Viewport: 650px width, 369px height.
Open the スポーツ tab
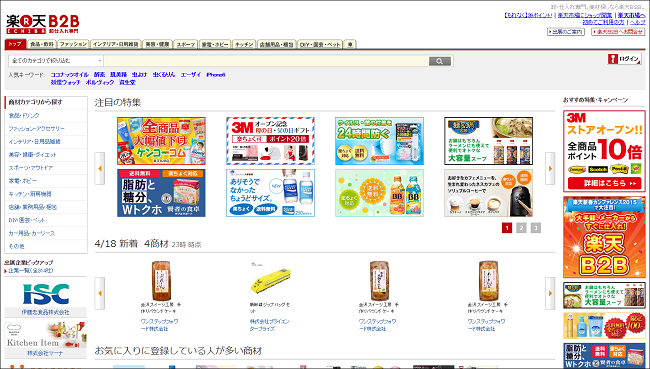click(x=186, y=44)
